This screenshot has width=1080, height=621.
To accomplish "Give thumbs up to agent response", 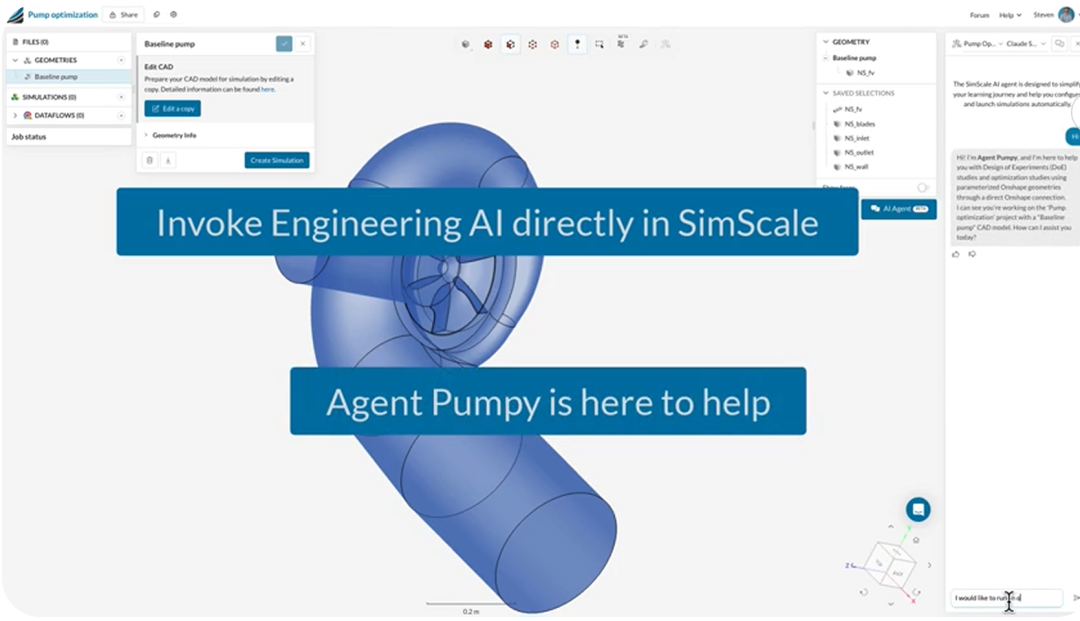I will [x=956, y=255].
